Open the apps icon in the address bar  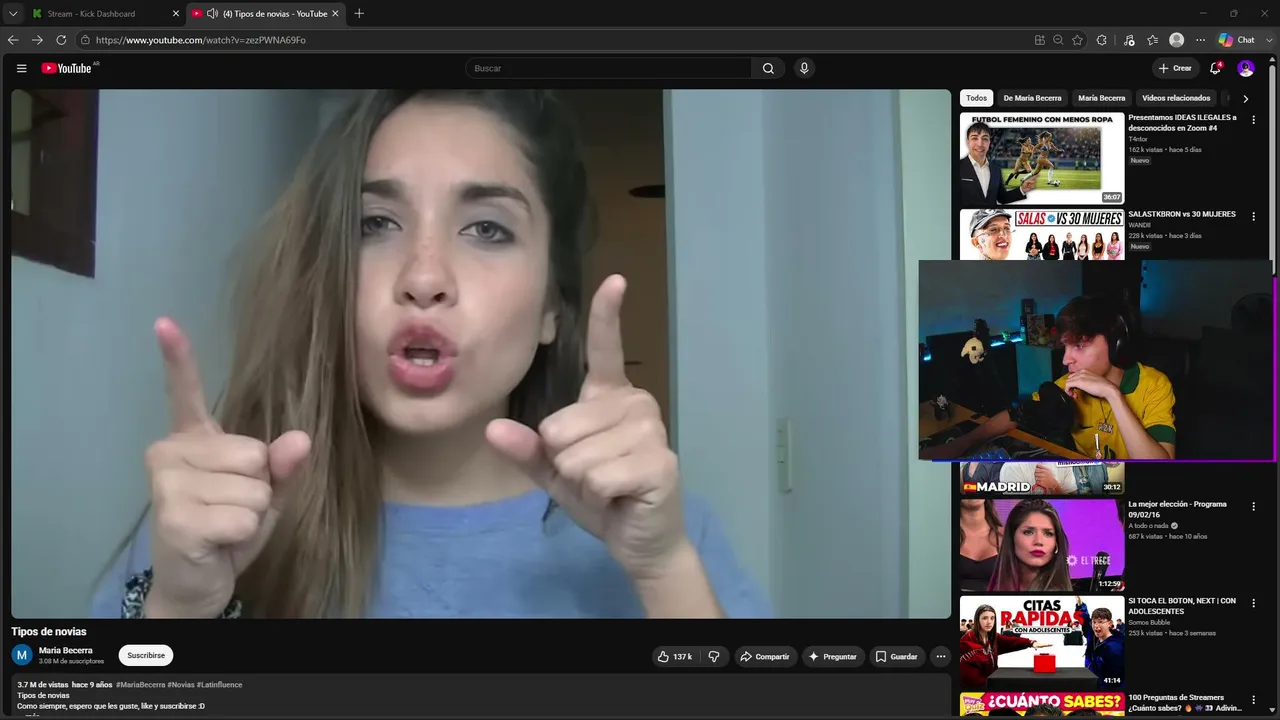[x=1040, y=40]
